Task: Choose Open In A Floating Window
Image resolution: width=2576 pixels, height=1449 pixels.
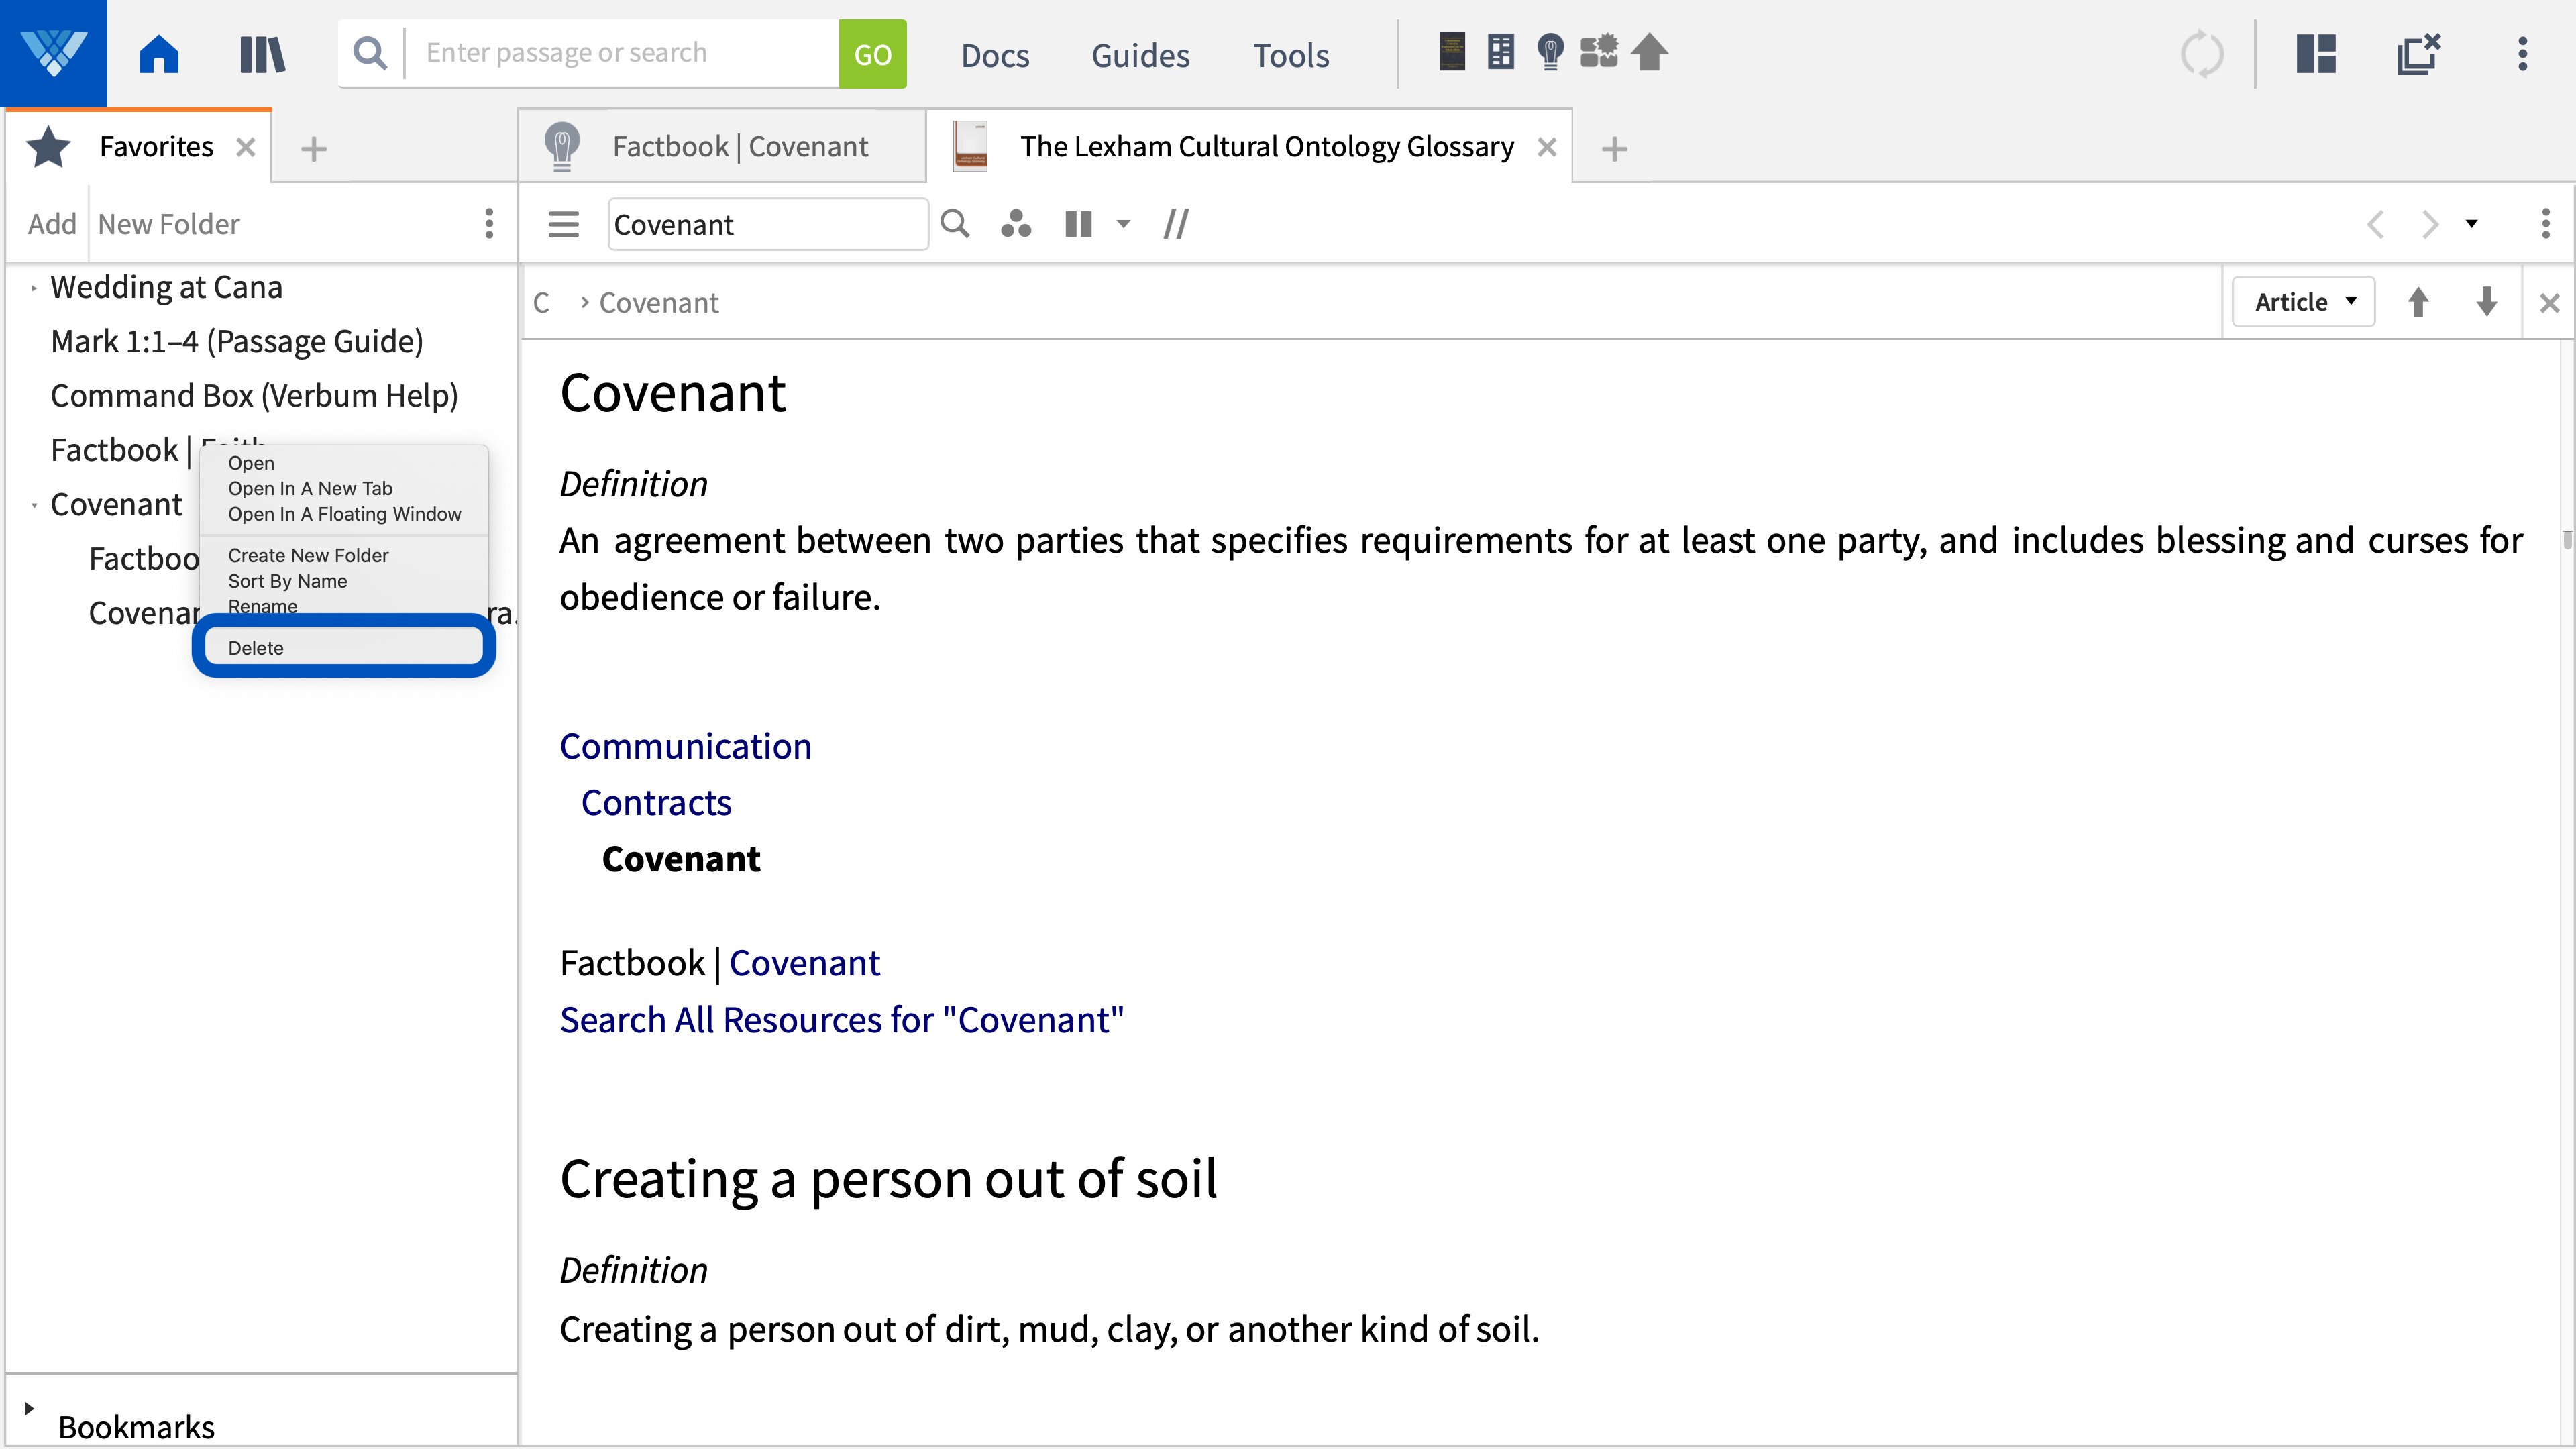Action: (x=344, y=514)
